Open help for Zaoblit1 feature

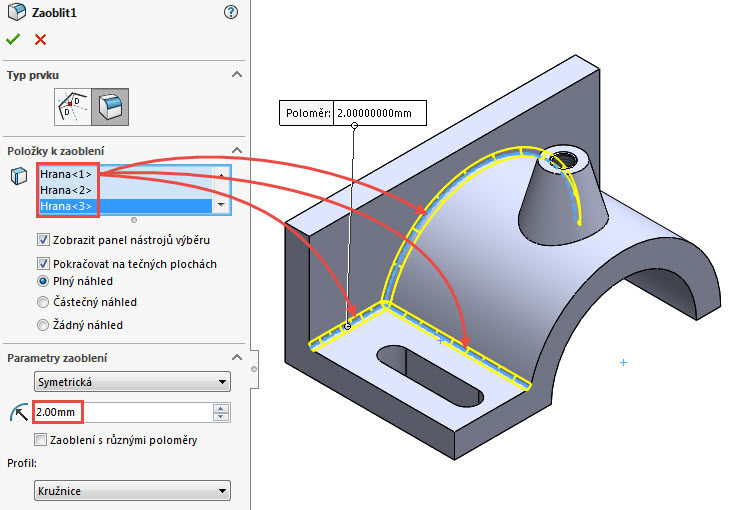(231, 12)
